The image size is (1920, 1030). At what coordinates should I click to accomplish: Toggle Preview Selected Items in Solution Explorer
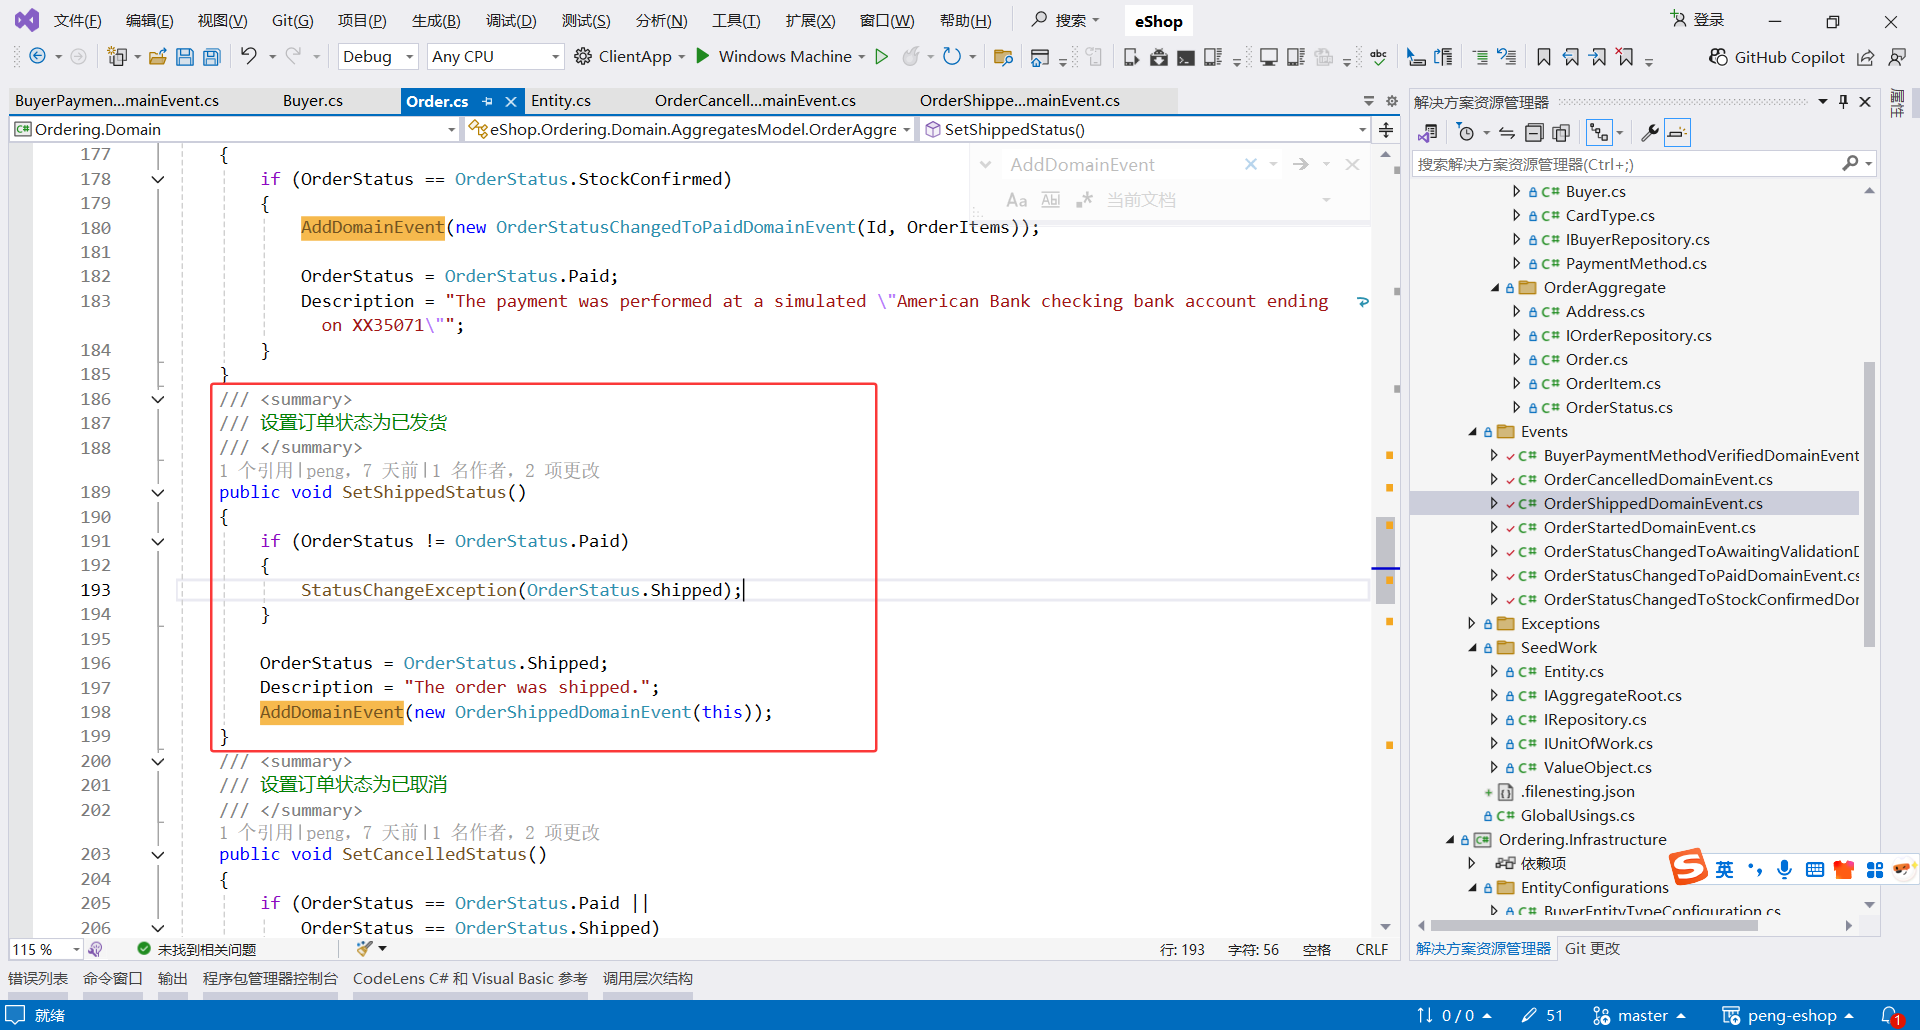click(x=1677, y=132)
